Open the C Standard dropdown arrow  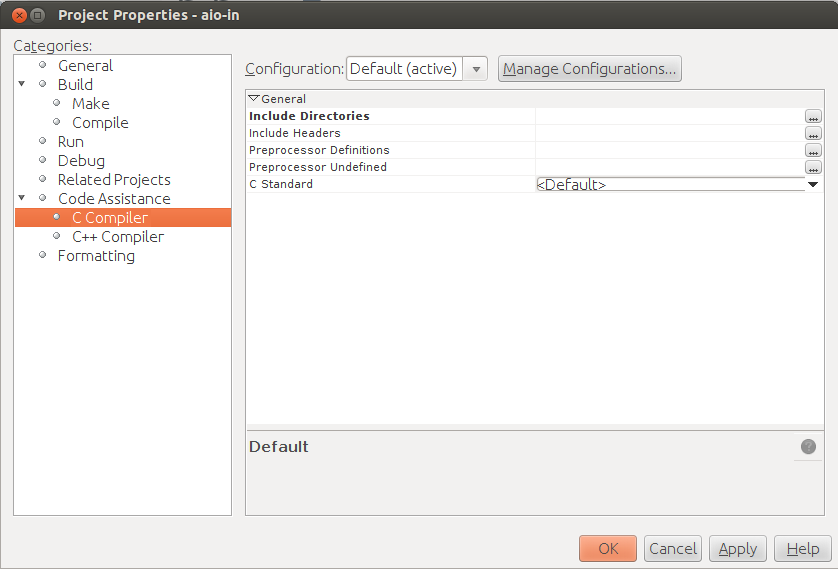point(813,185)
